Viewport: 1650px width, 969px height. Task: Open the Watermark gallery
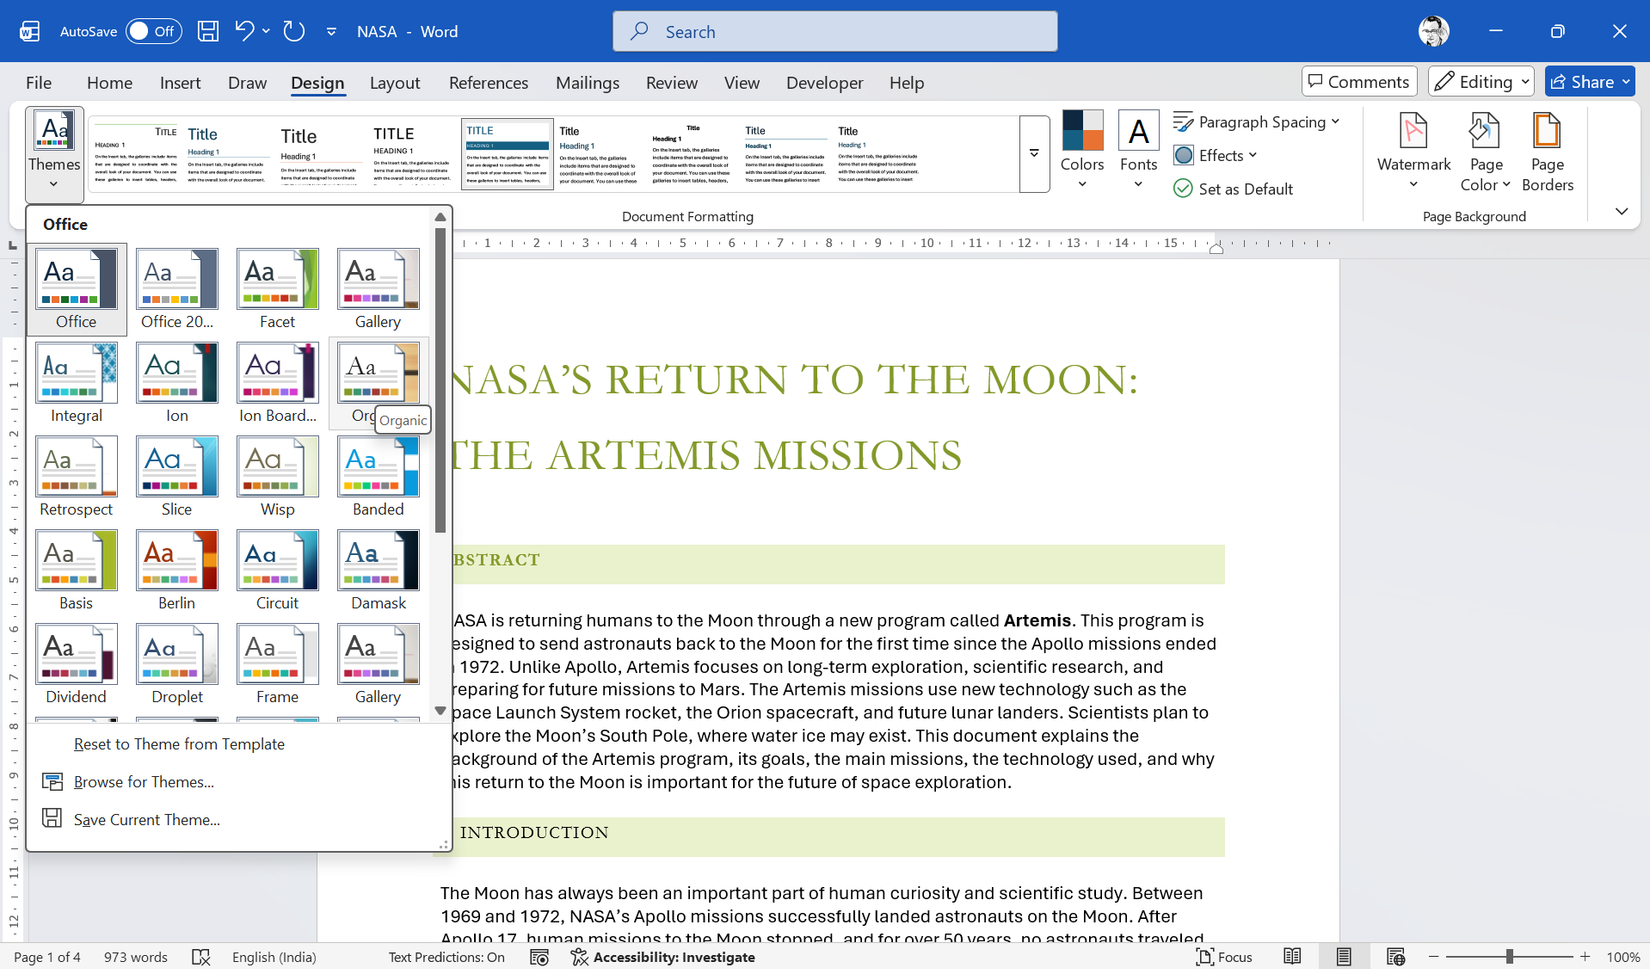click(x=1412, y=152)
